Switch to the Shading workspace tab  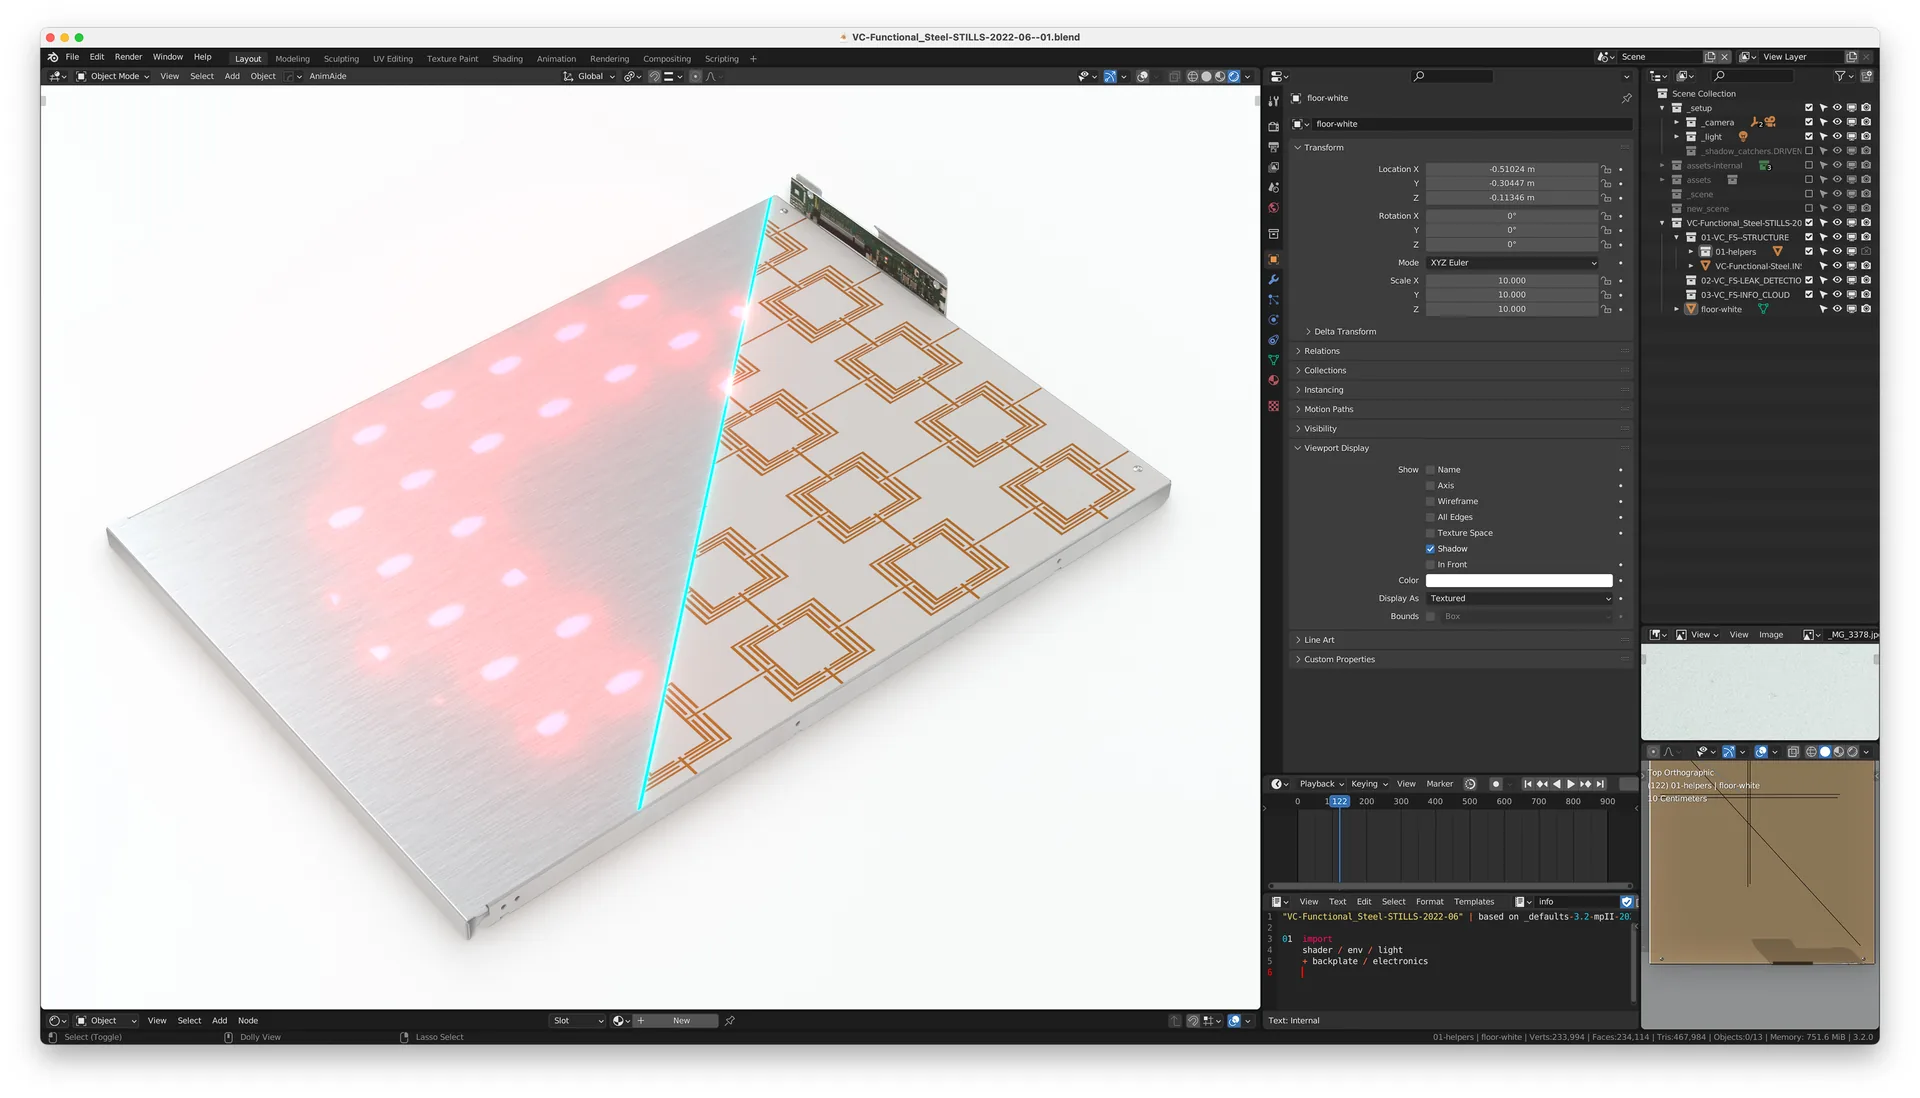click(x=507, y=59)
